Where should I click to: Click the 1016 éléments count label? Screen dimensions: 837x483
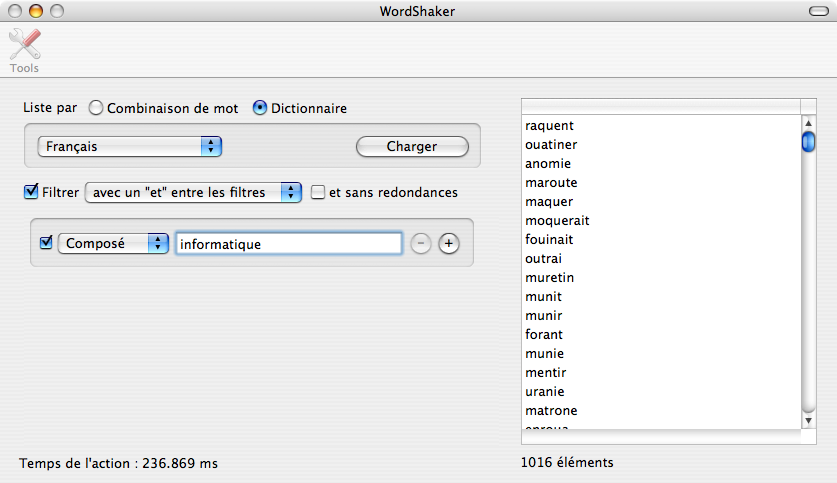point(567,462)
